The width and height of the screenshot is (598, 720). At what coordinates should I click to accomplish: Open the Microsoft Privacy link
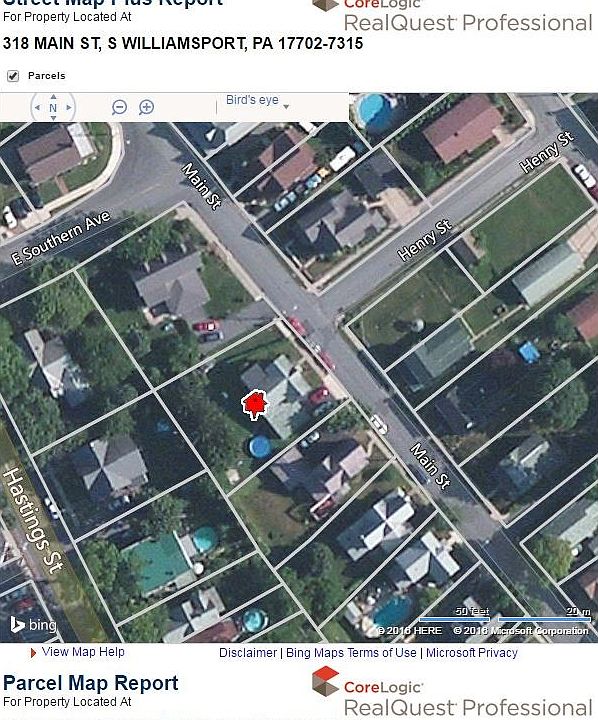point(472,652)
